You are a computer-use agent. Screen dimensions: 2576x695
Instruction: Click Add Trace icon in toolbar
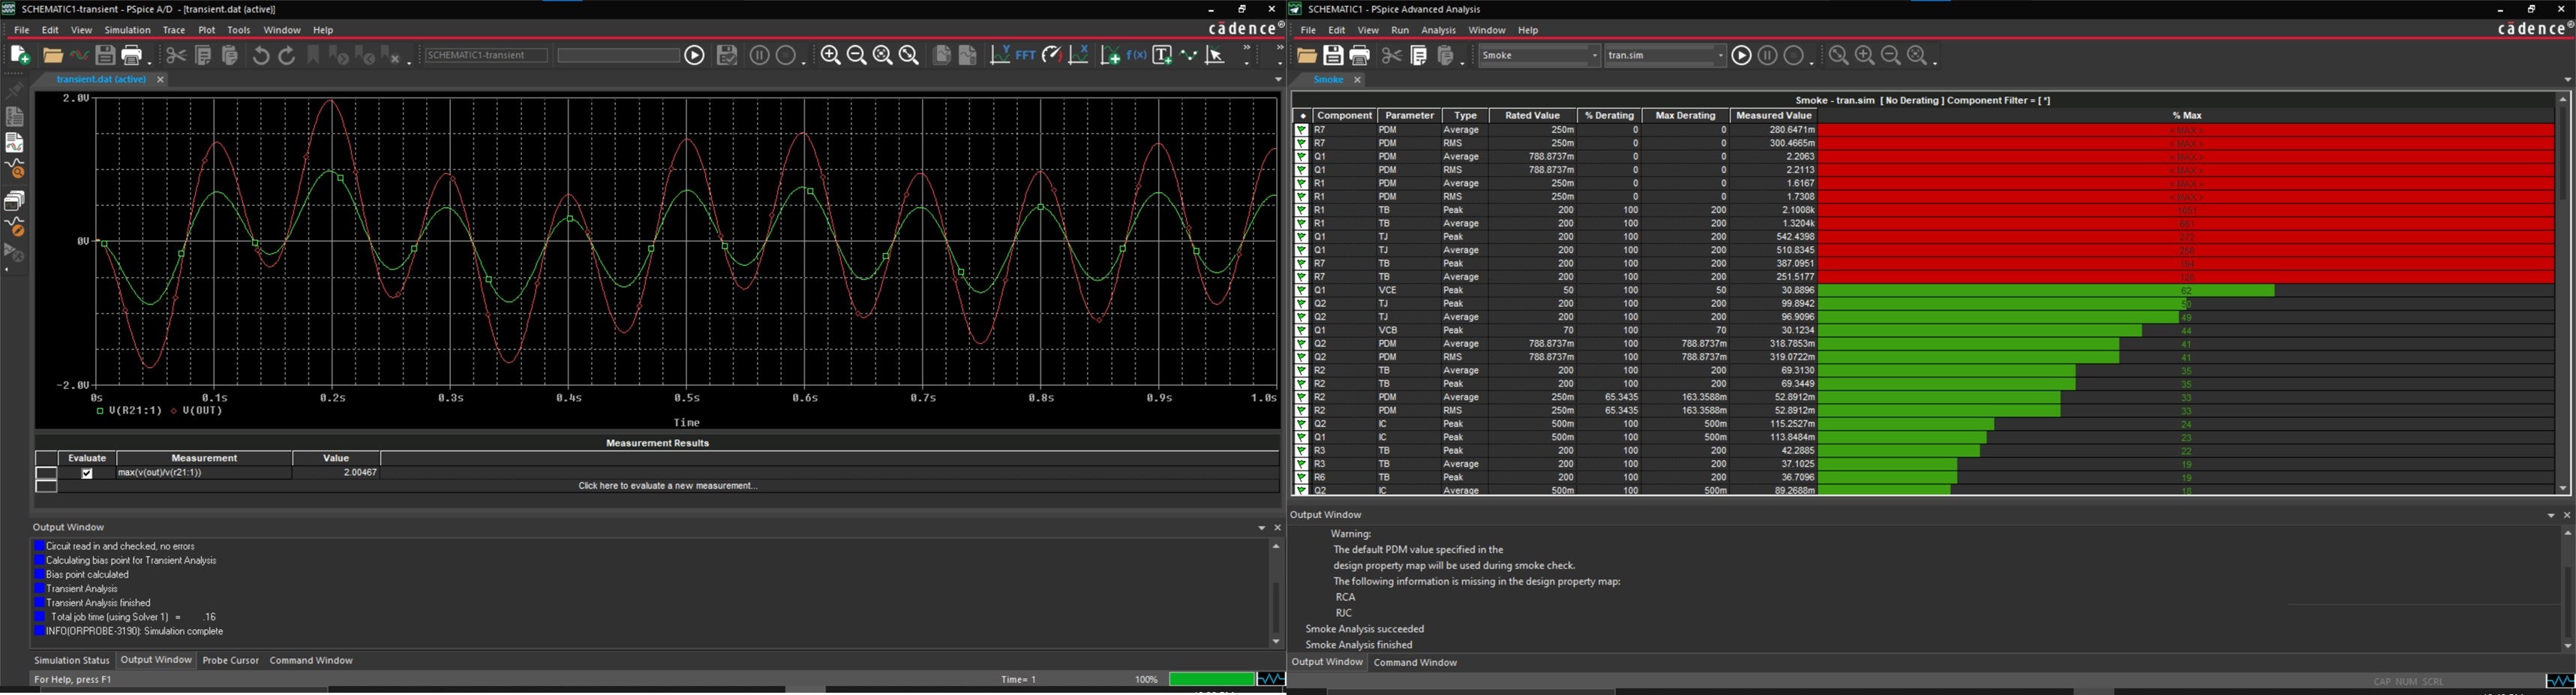click(x=1110, y=56)
